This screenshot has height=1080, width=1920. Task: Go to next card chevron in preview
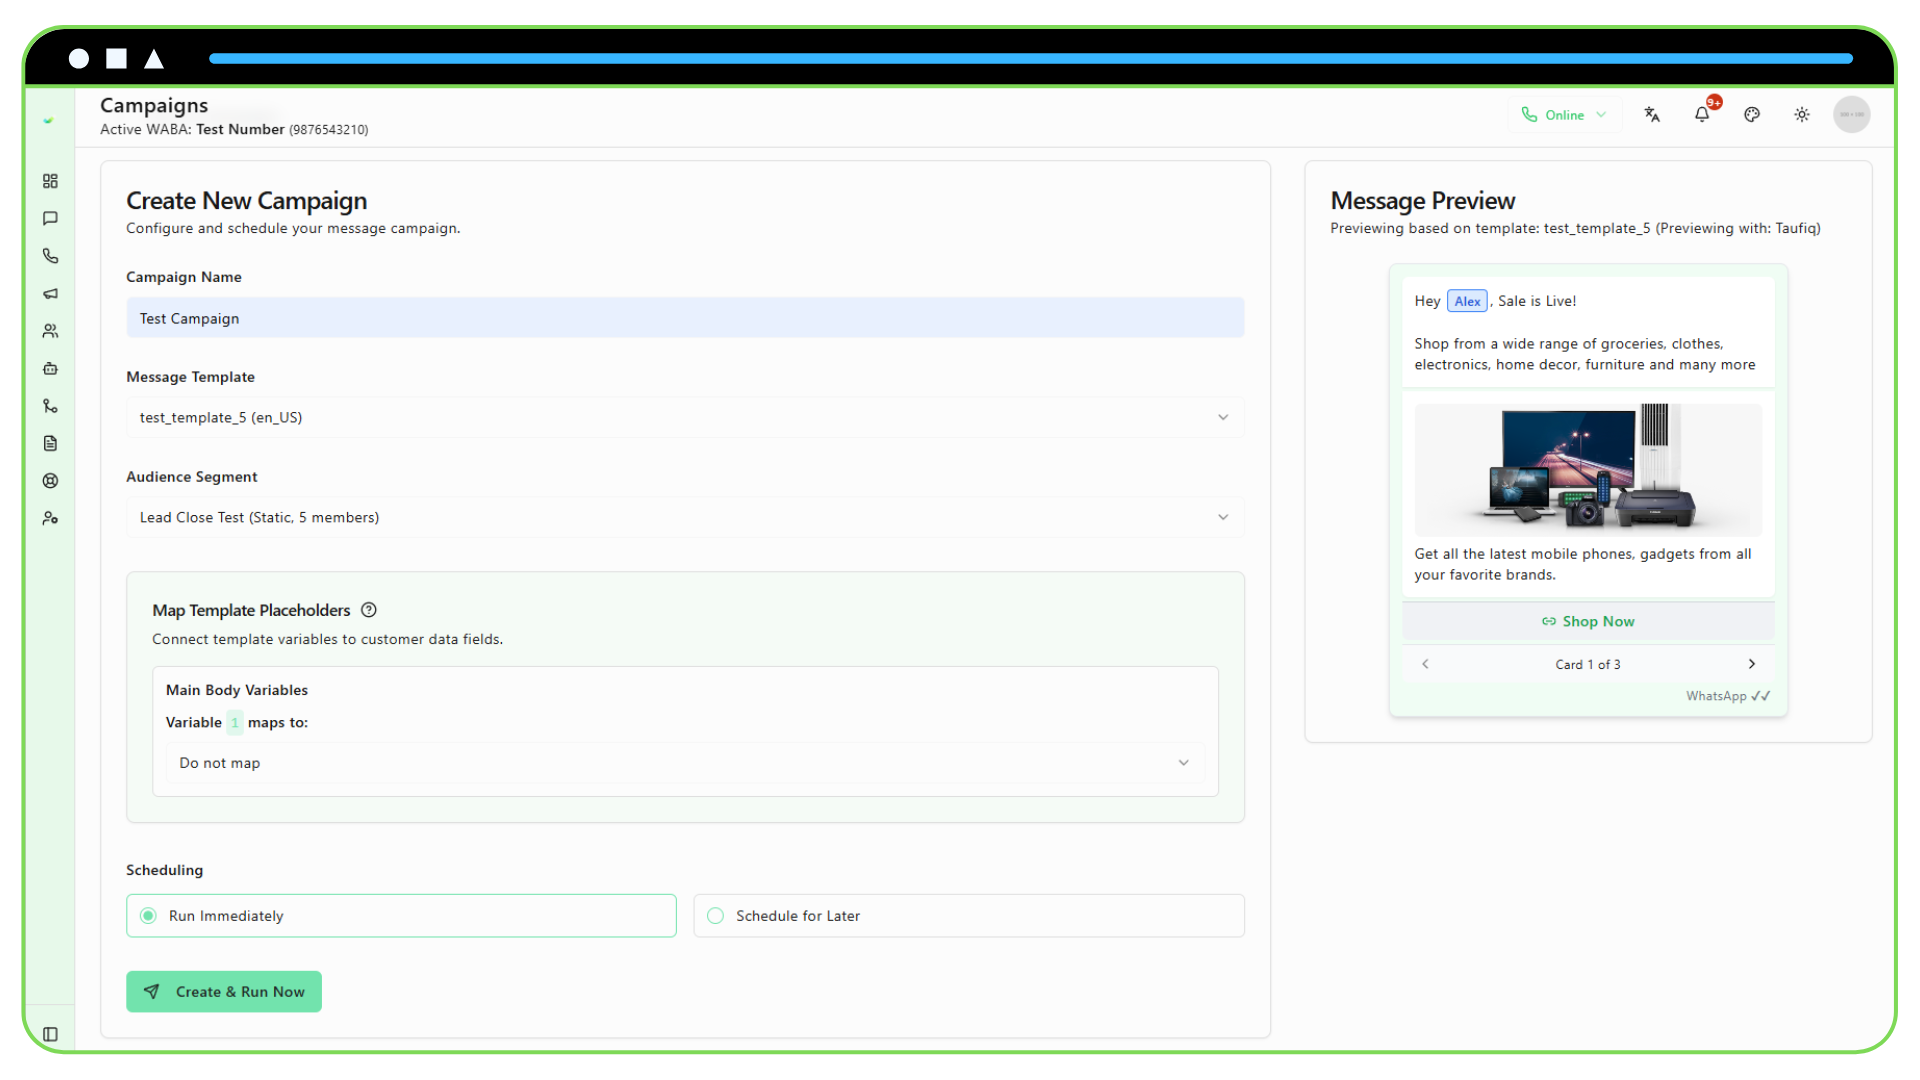1752,664
